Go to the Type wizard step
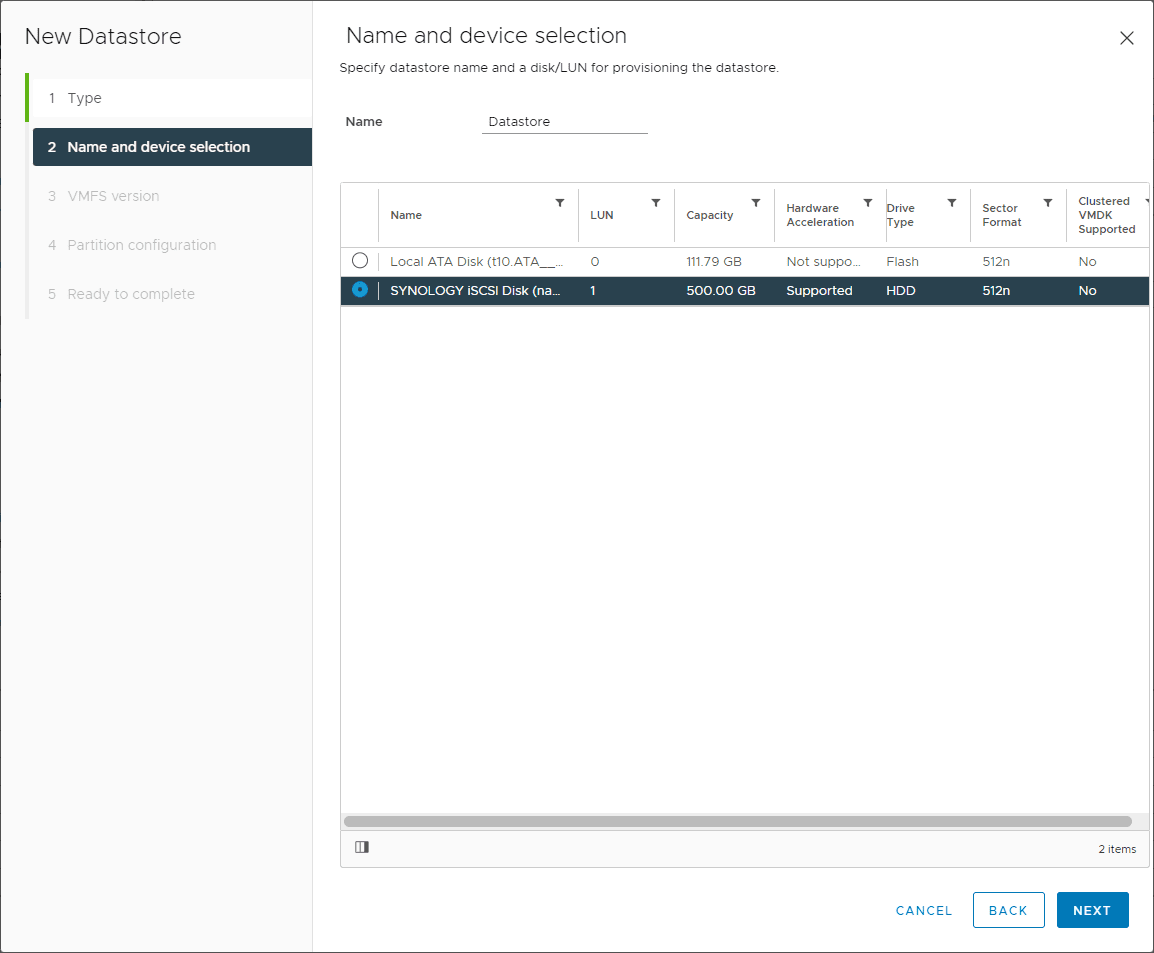This screenshot has width=1154, height=953. tap(85, 98)
